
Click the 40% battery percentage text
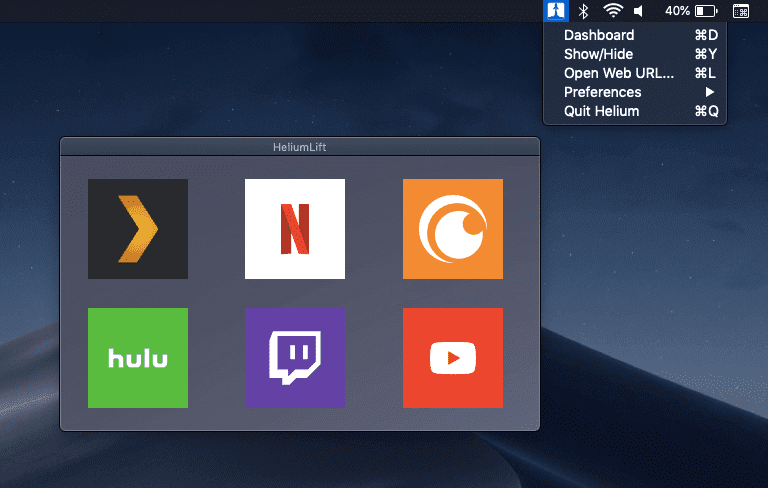[677, 11]
